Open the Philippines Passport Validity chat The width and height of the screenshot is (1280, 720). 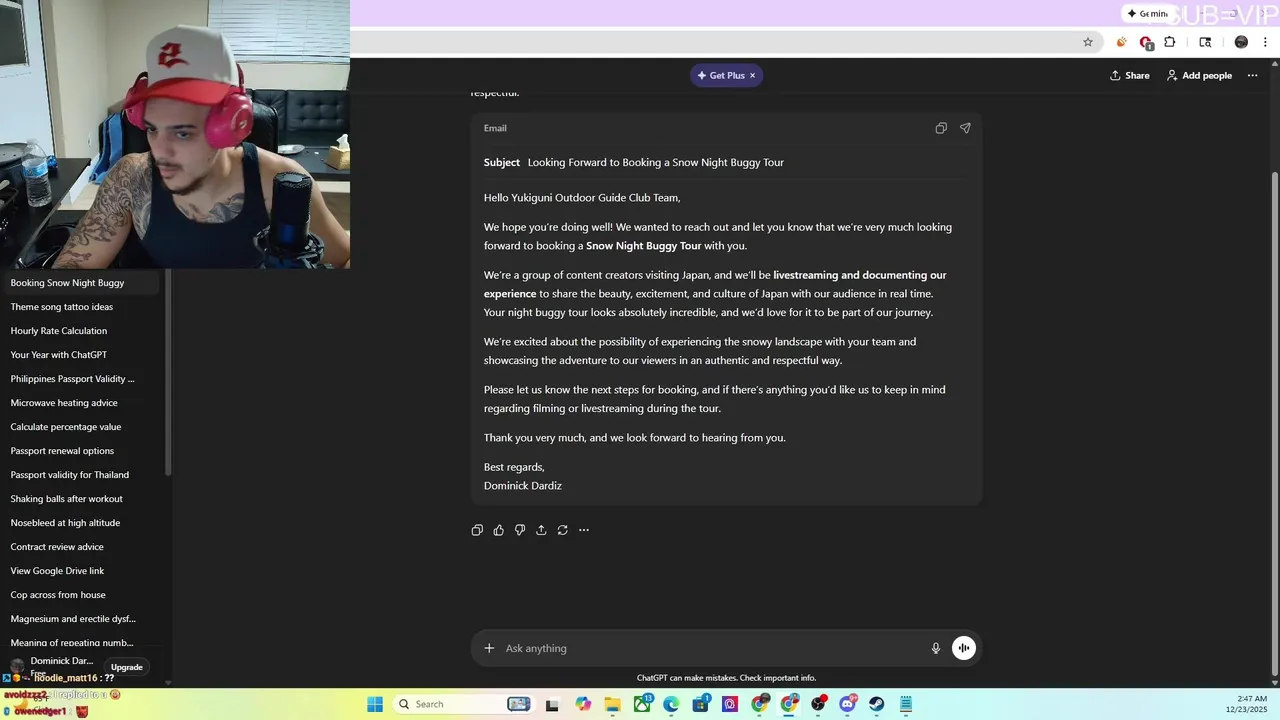(79, 379)
